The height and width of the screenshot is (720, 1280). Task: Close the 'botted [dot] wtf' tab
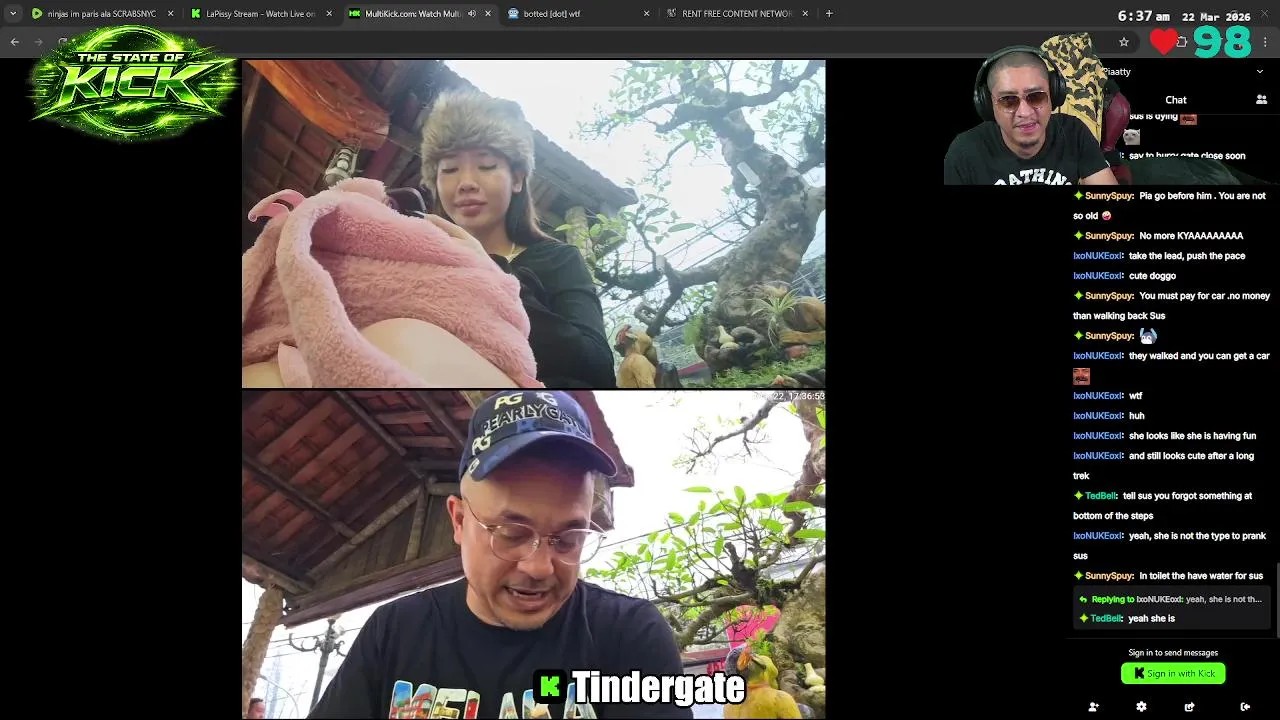(x=646, y=14)
